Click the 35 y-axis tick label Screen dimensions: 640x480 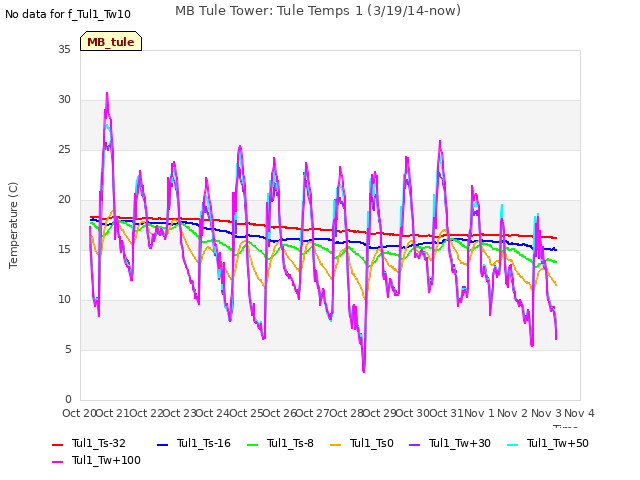(x=64, y=49)
